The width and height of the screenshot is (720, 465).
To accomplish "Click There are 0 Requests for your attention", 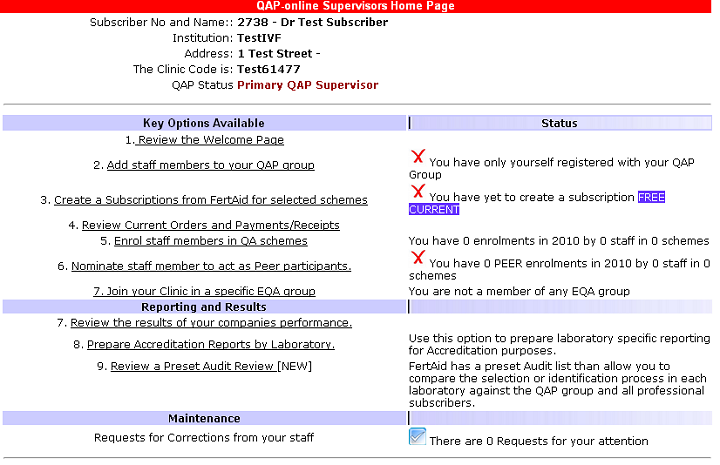I will coord(539,441).
